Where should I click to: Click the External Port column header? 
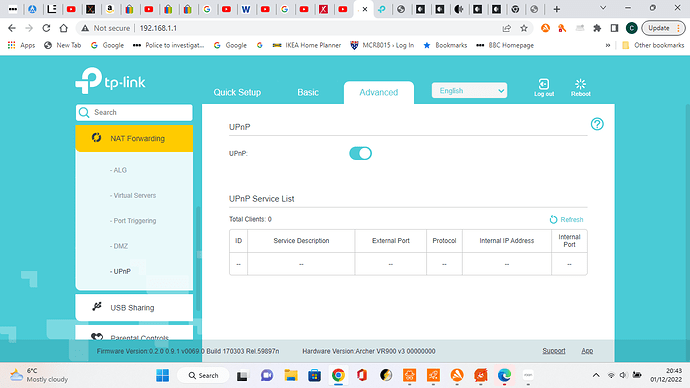(x=390, y=241)
